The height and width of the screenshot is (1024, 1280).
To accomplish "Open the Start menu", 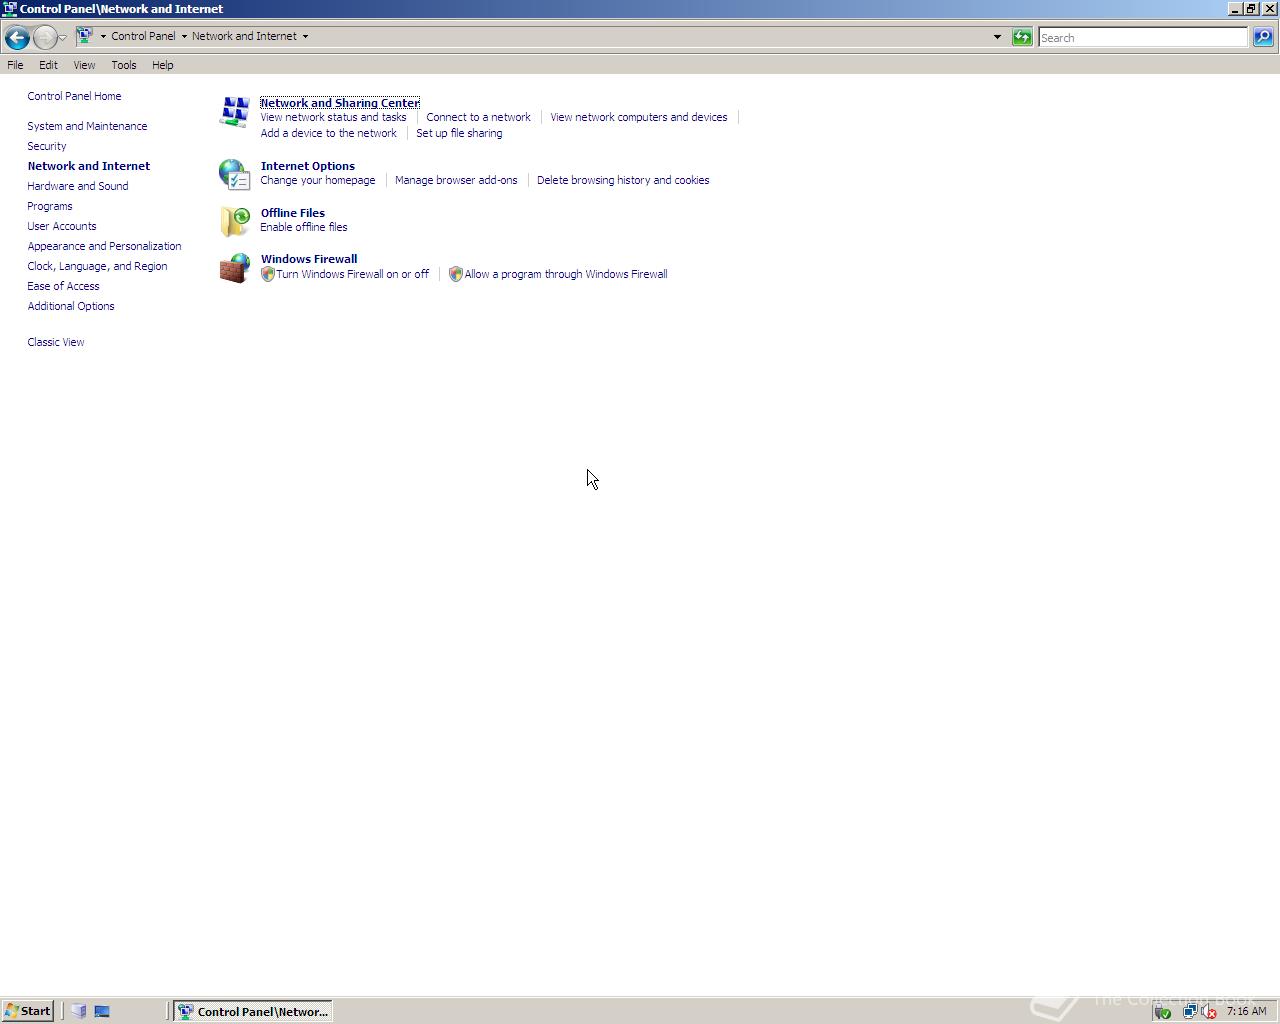I will [x=28, y=1011].
